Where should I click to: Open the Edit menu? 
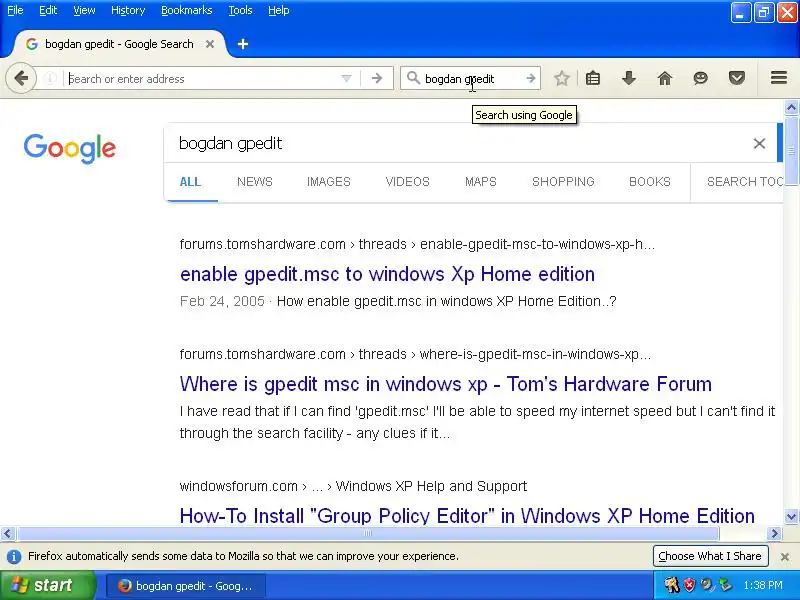click(x=48, y=10)
